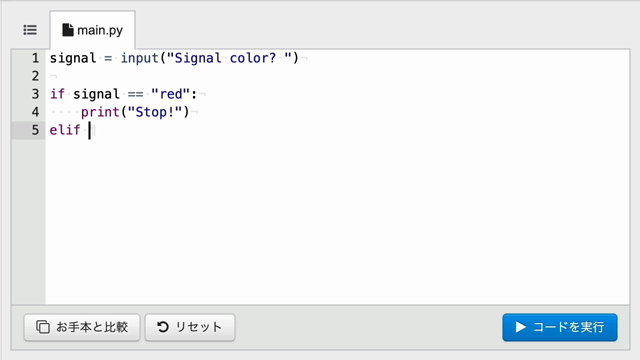Click the elif keyword on line 5
Viewport: 640px width, 360px height.
point(65,130)
